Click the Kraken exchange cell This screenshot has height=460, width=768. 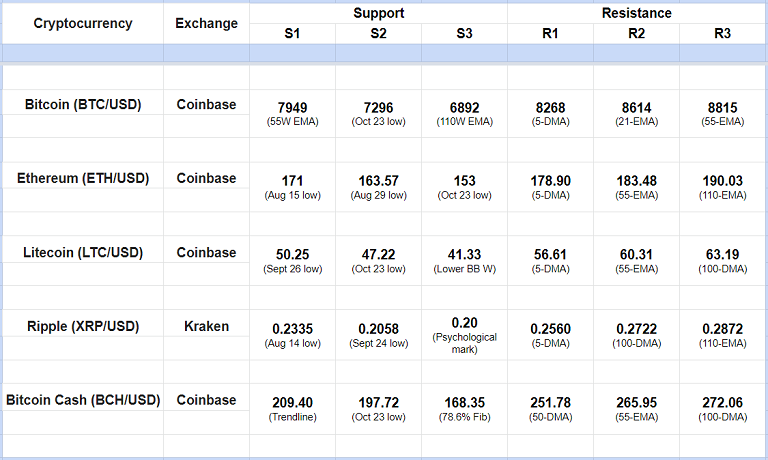pos(207,326)
